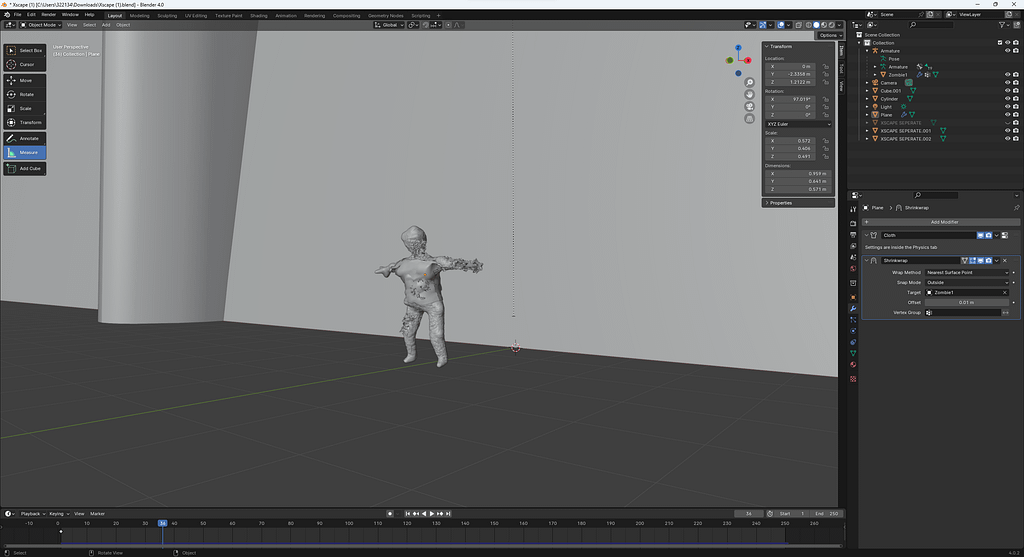This screenshot has height=557, width=1024.
Task: Click the Add Modifier button
Action: pos(943,222)
